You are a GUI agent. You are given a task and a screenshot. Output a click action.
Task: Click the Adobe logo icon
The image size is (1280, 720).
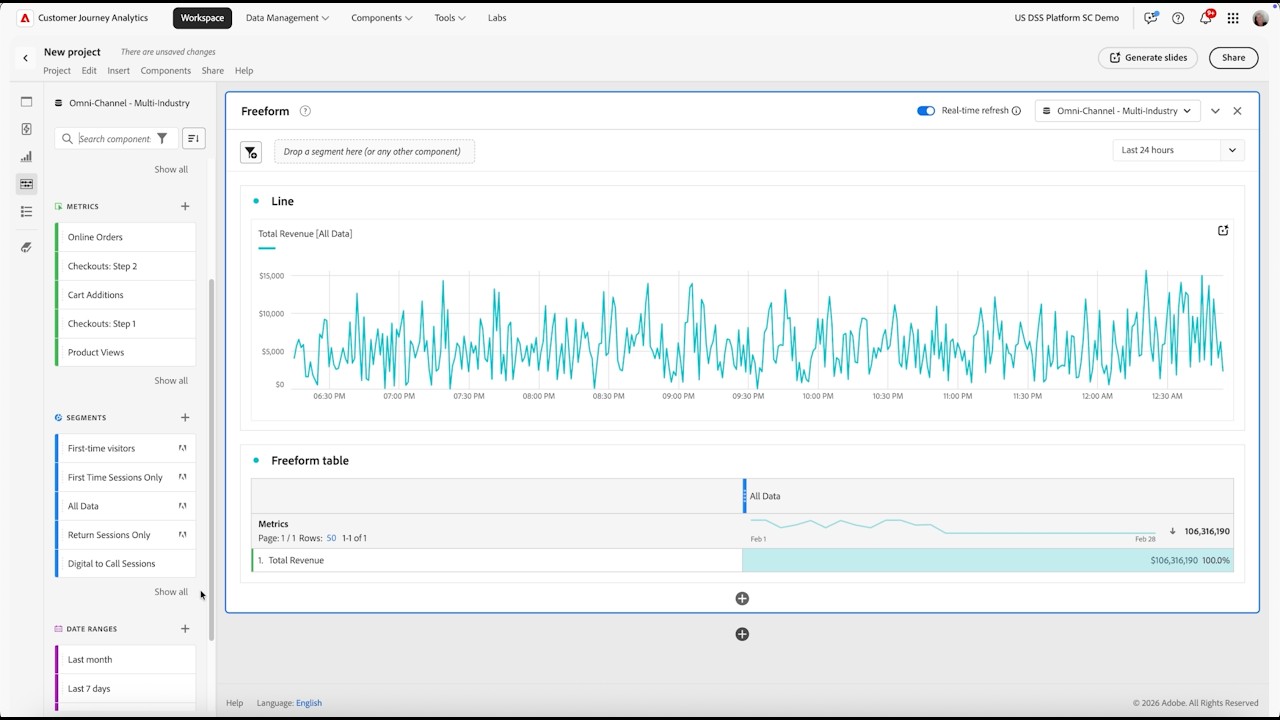pyautogui.click(x=25, y=18)
